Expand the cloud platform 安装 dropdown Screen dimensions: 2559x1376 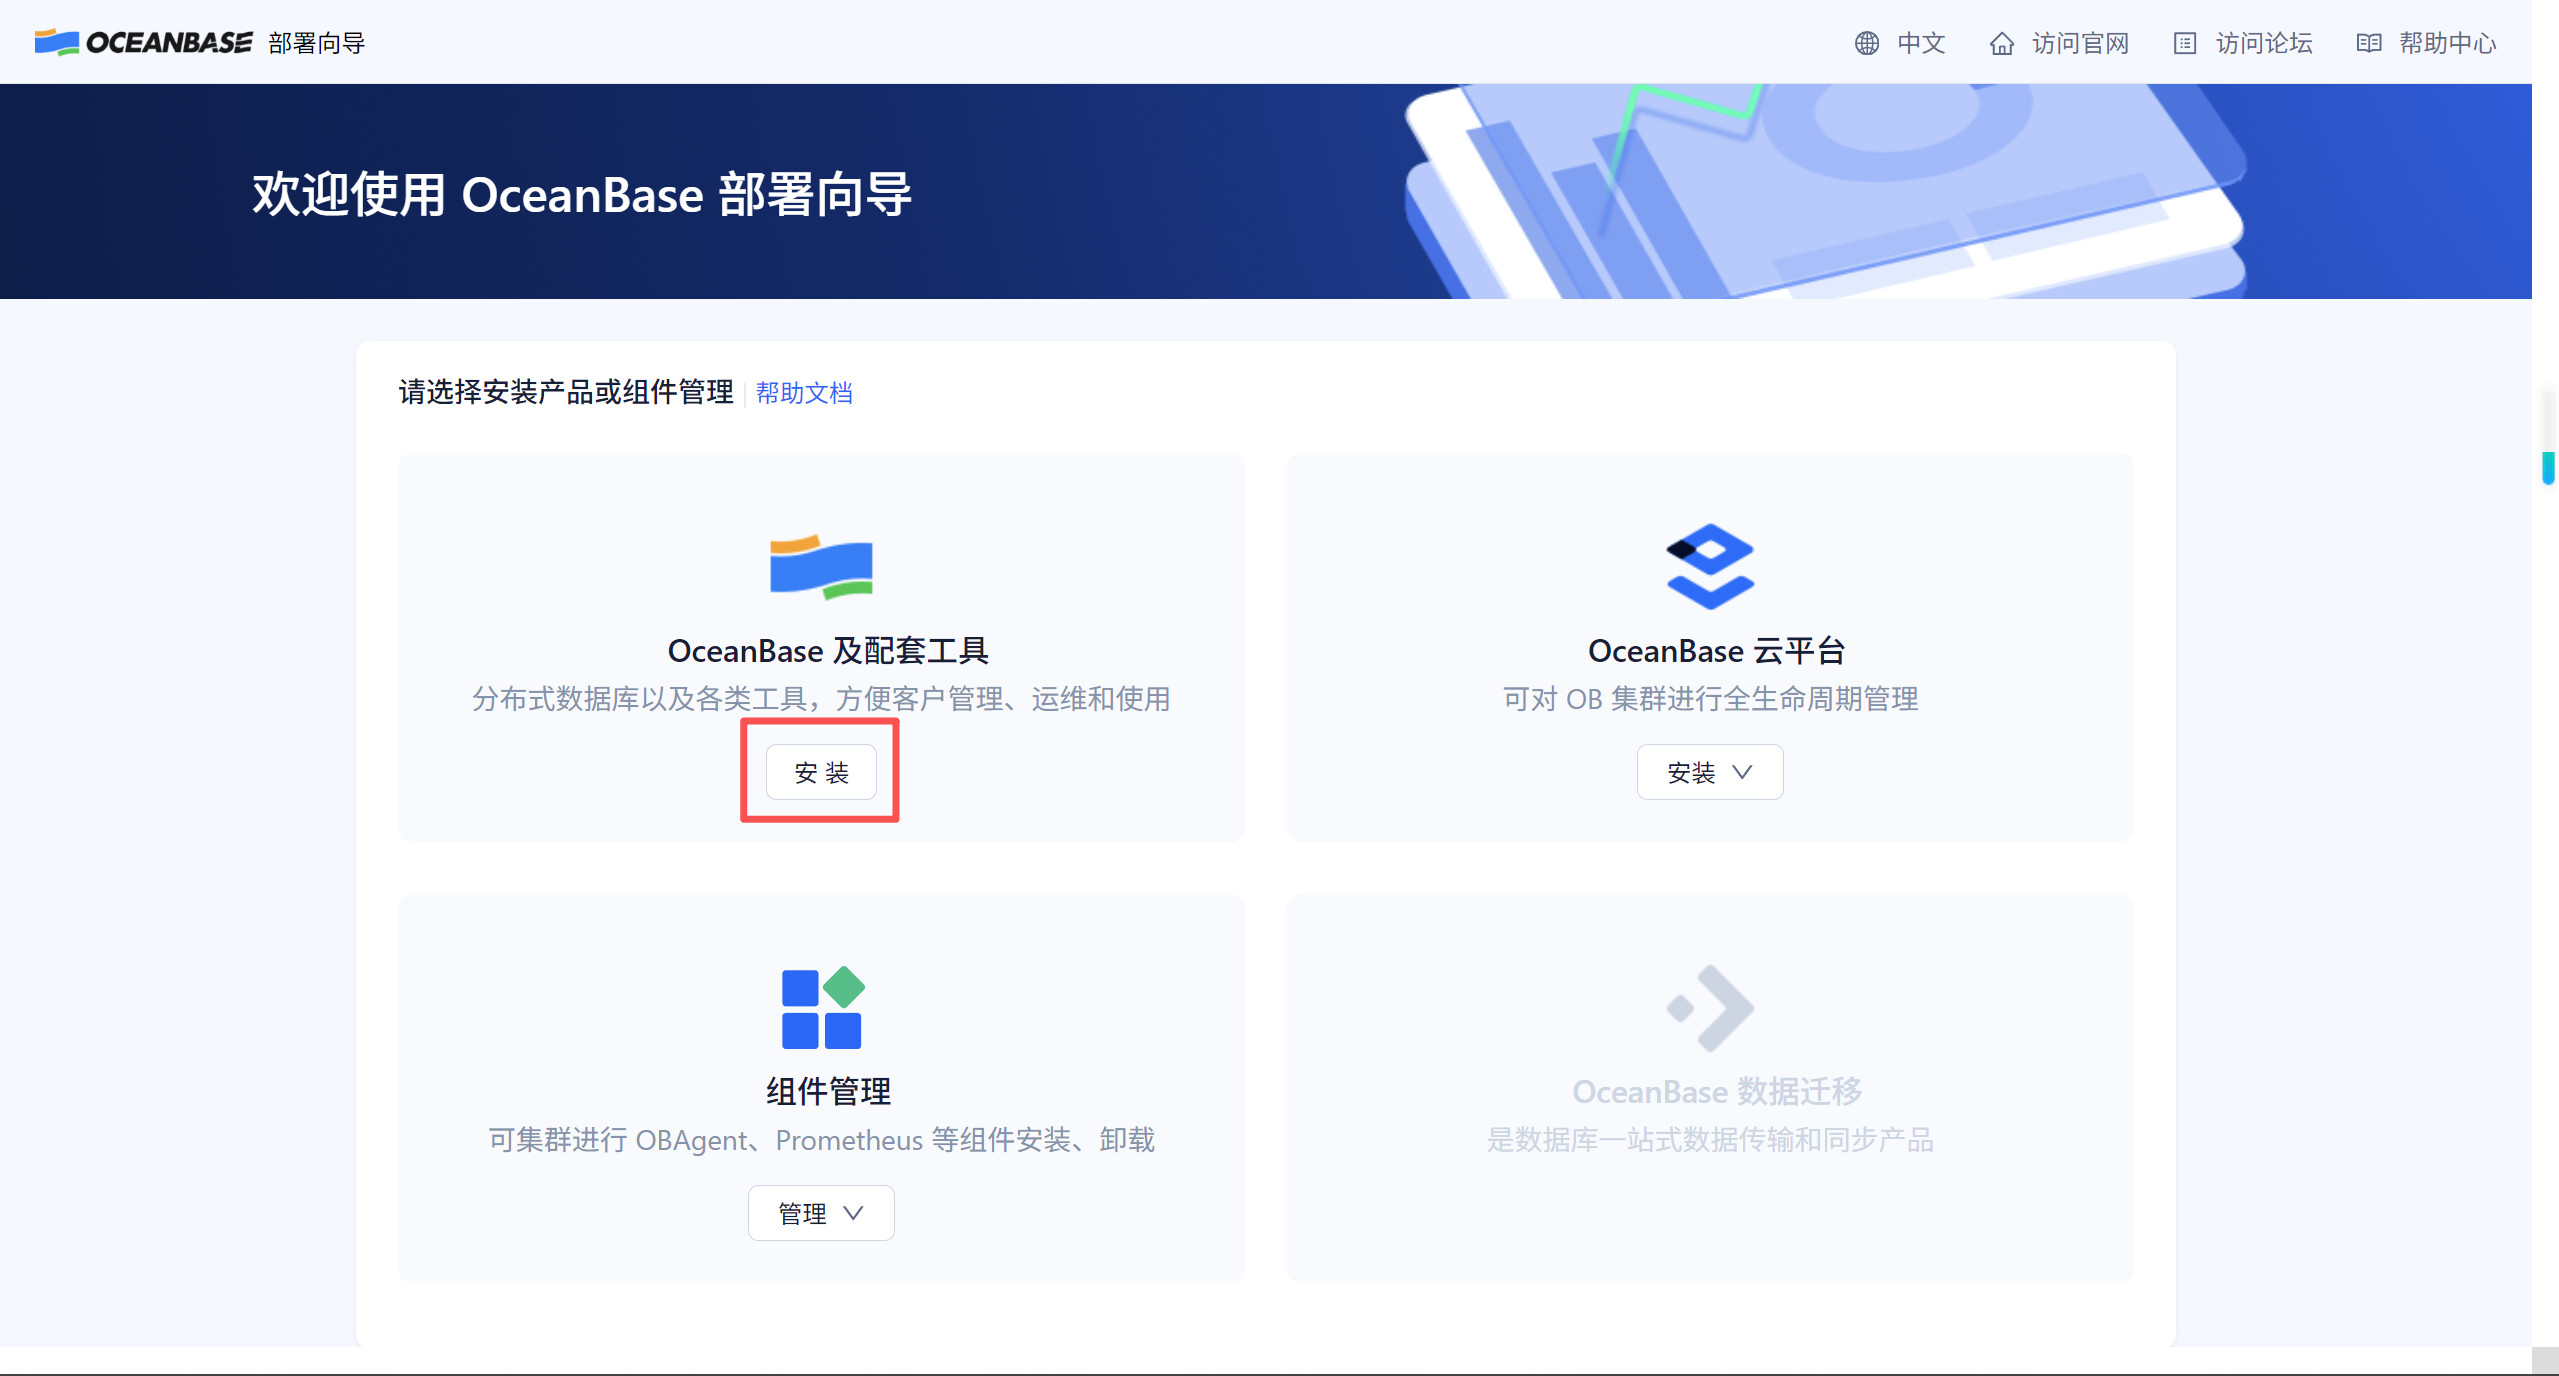point(1709,772)
